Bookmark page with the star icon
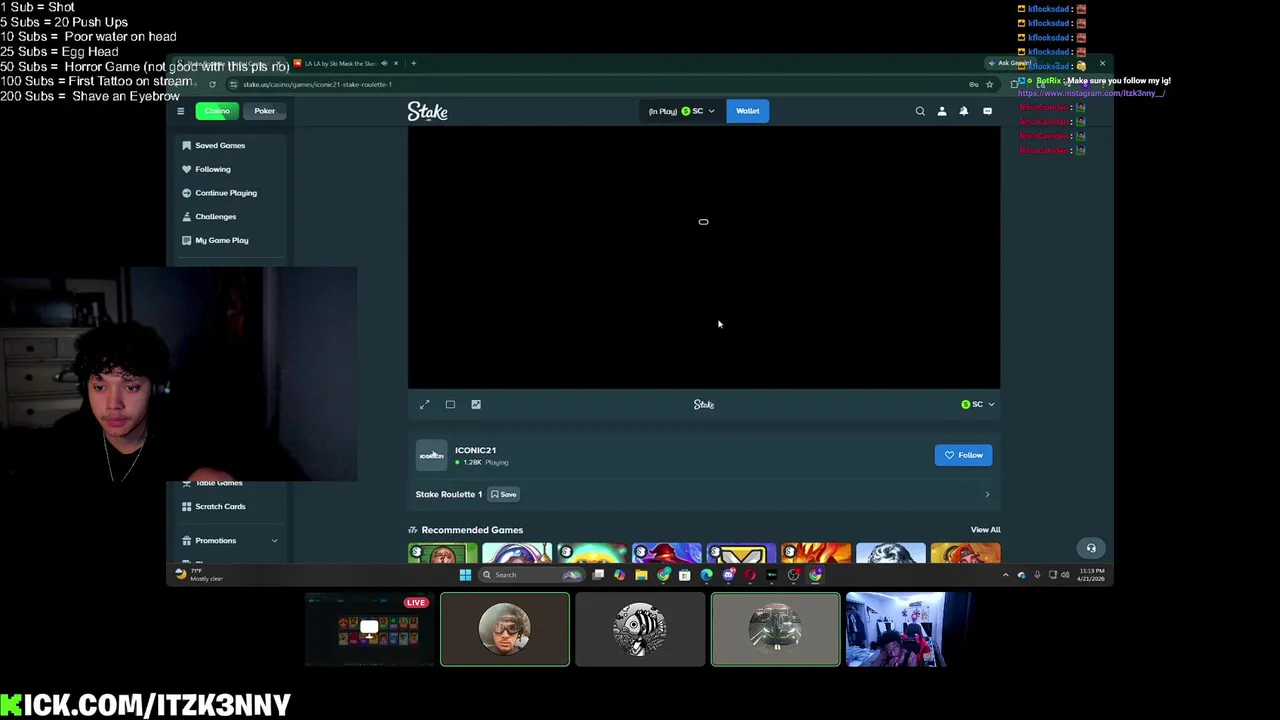The image size is (1280, 720). [x=989, y=84]
